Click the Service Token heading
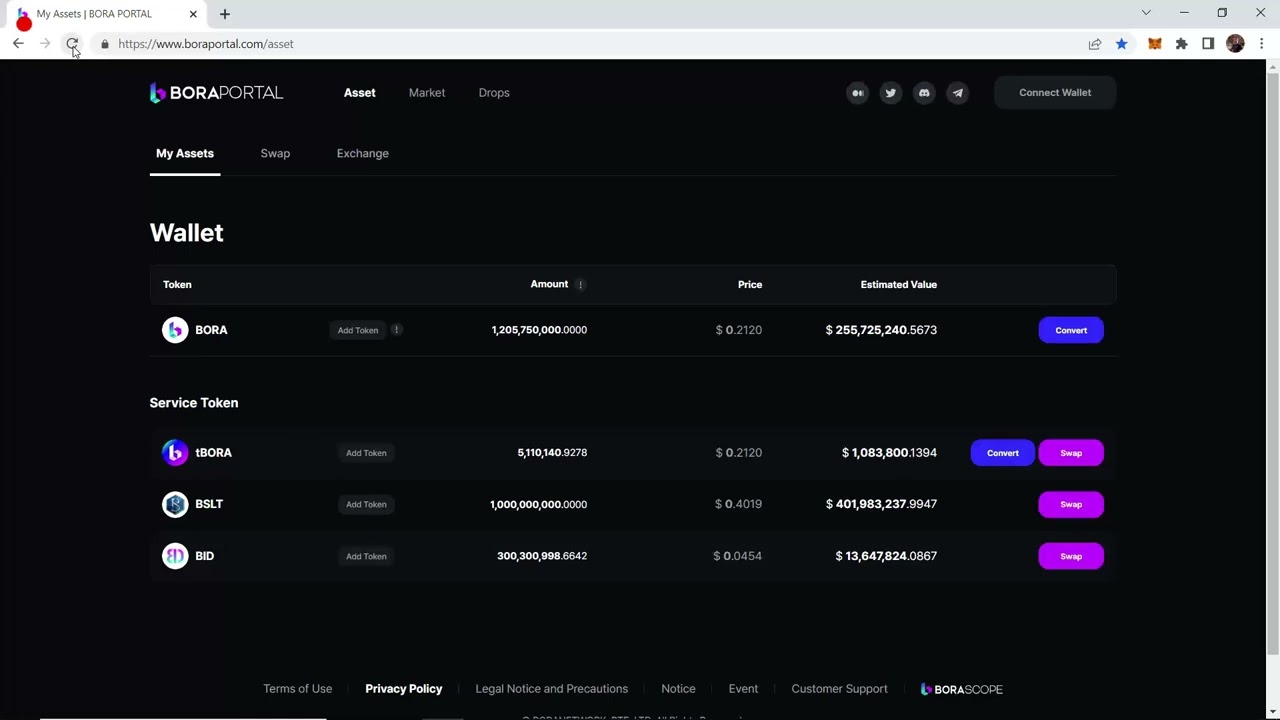The height and width of the screenshot is (720, 1280). click(x=194, y=403)
